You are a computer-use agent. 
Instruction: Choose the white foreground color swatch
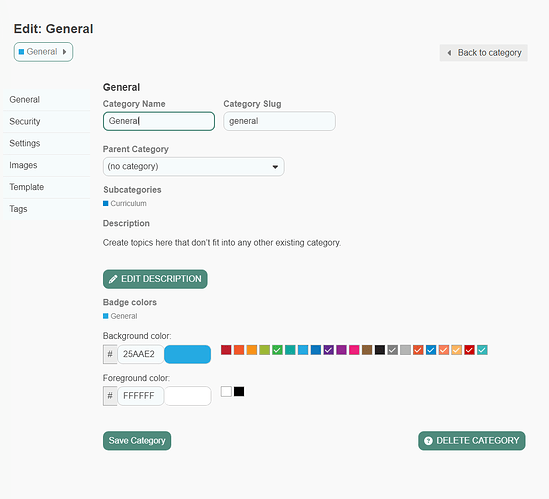pyautogui.click(x=226, y=391)
